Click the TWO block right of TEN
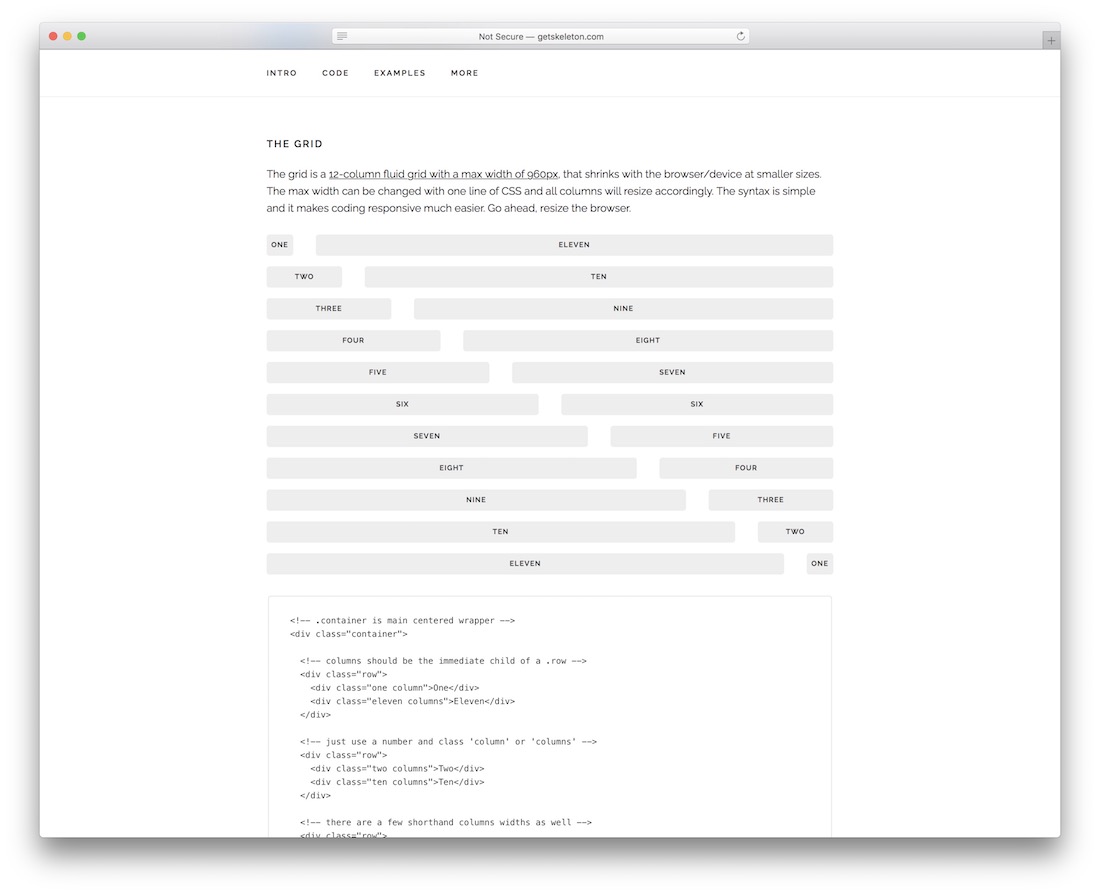Viewport: 1100px width, 894px height. [795, 532]
